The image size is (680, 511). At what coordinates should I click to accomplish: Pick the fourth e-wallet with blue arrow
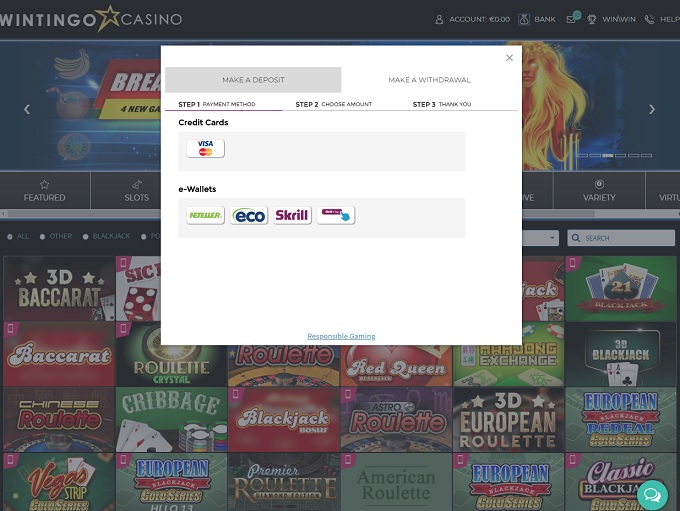[336, 215]
